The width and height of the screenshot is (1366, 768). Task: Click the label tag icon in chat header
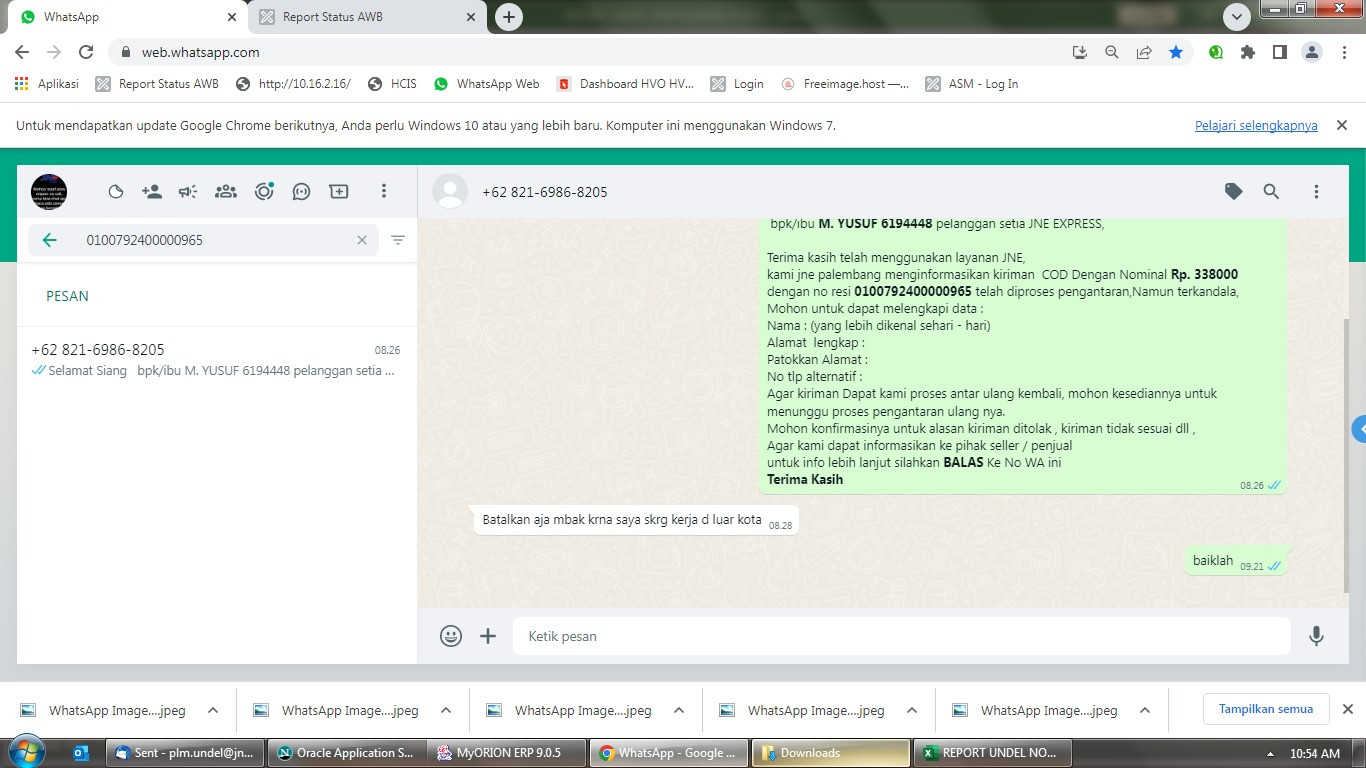click(1234, 191)
